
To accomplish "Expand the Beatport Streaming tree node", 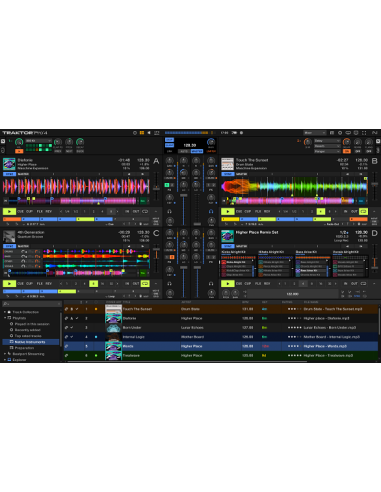I will pos(5,354).
